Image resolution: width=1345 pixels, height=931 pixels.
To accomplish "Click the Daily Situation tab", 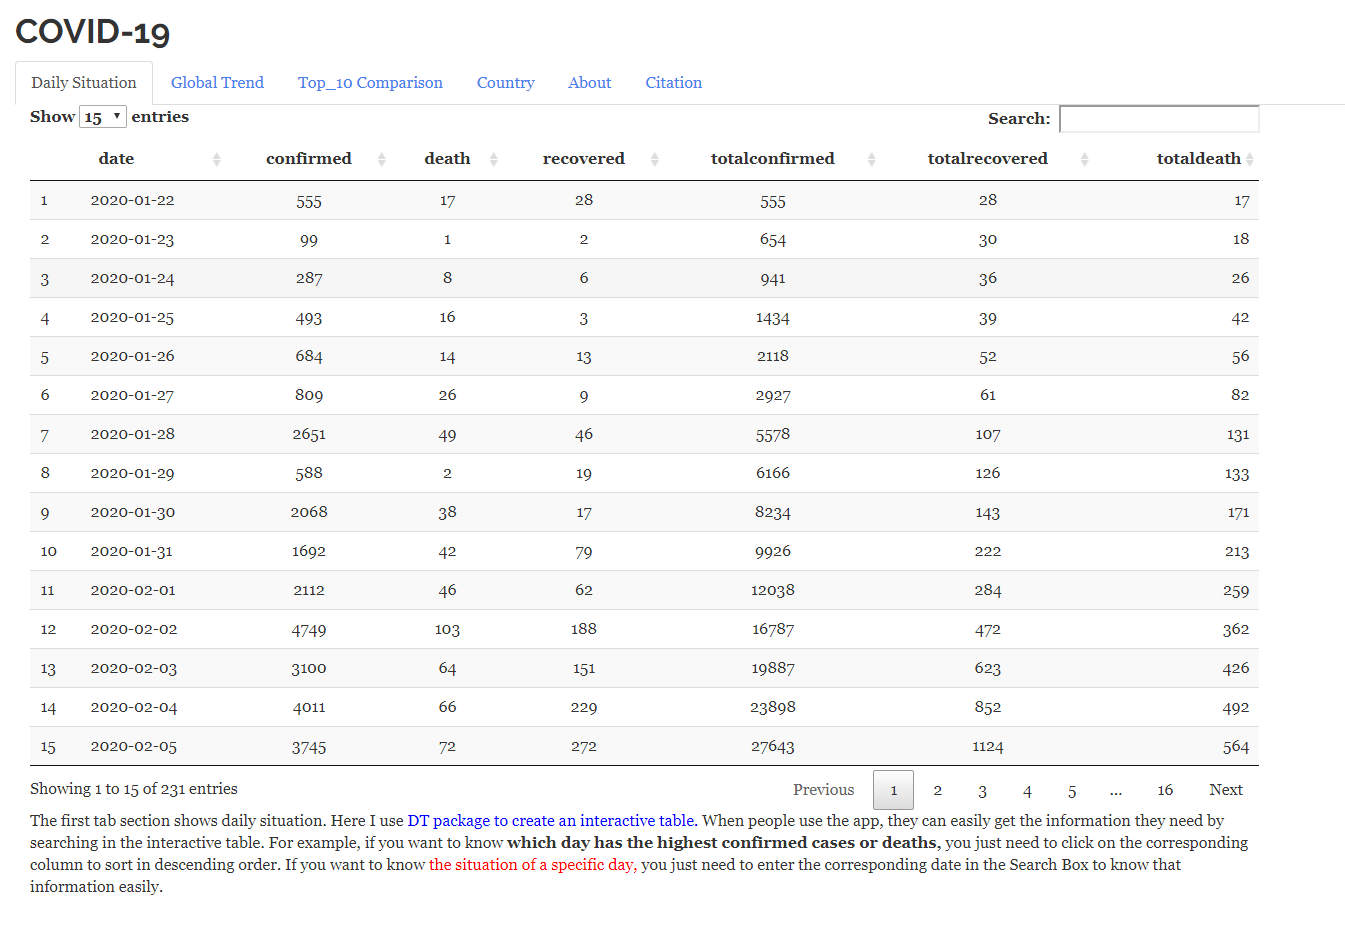I will tap(84, 83).
